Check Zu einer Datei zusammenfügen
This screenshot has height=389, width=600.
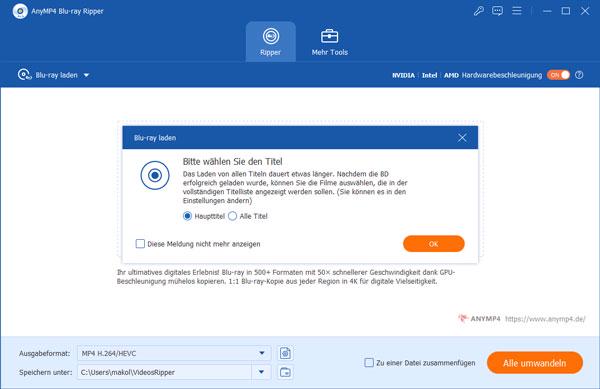(369, 363)
